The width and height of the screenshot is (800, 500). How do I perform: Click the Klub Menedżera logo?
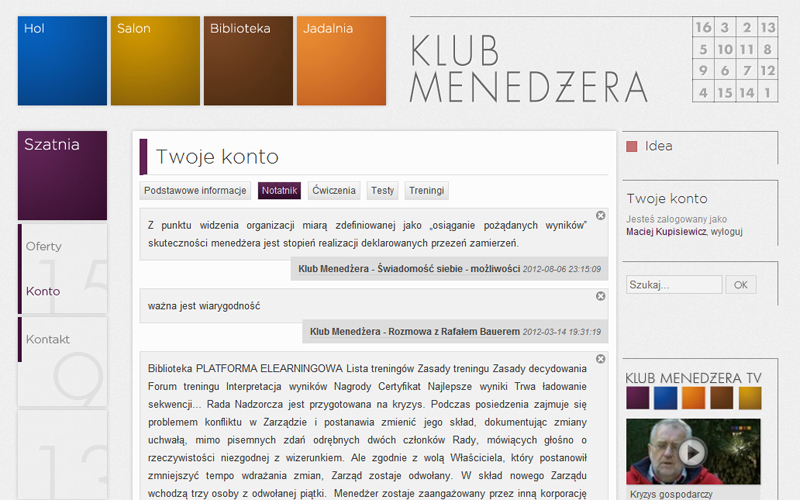point(529,68)
